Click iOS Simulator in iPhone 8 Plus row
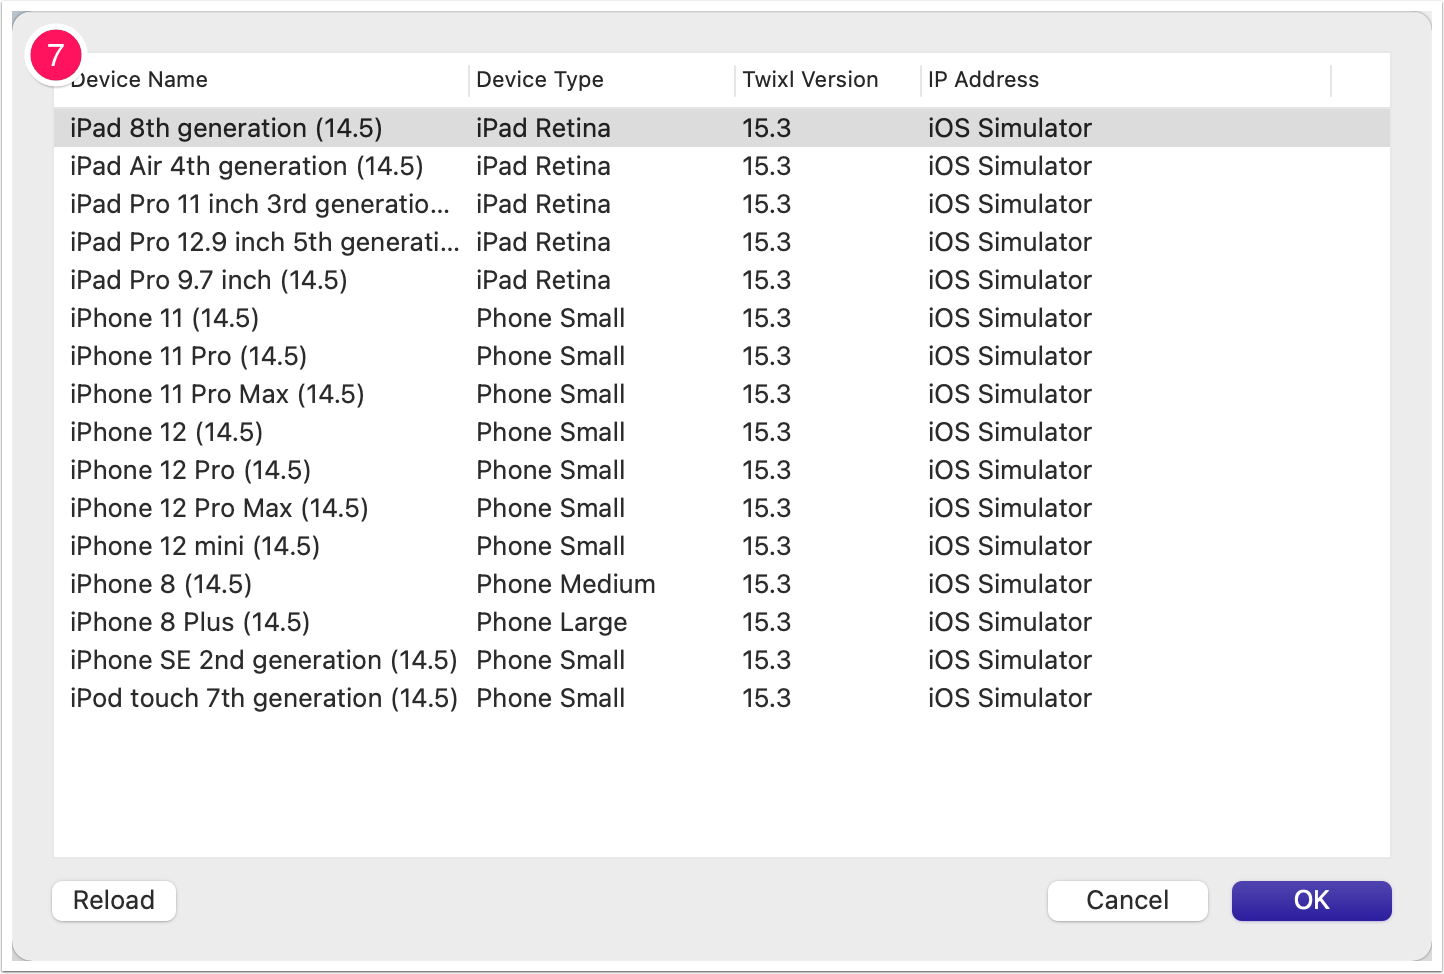This screenshot has width=1444, height=974. [x=1010, y=622]
